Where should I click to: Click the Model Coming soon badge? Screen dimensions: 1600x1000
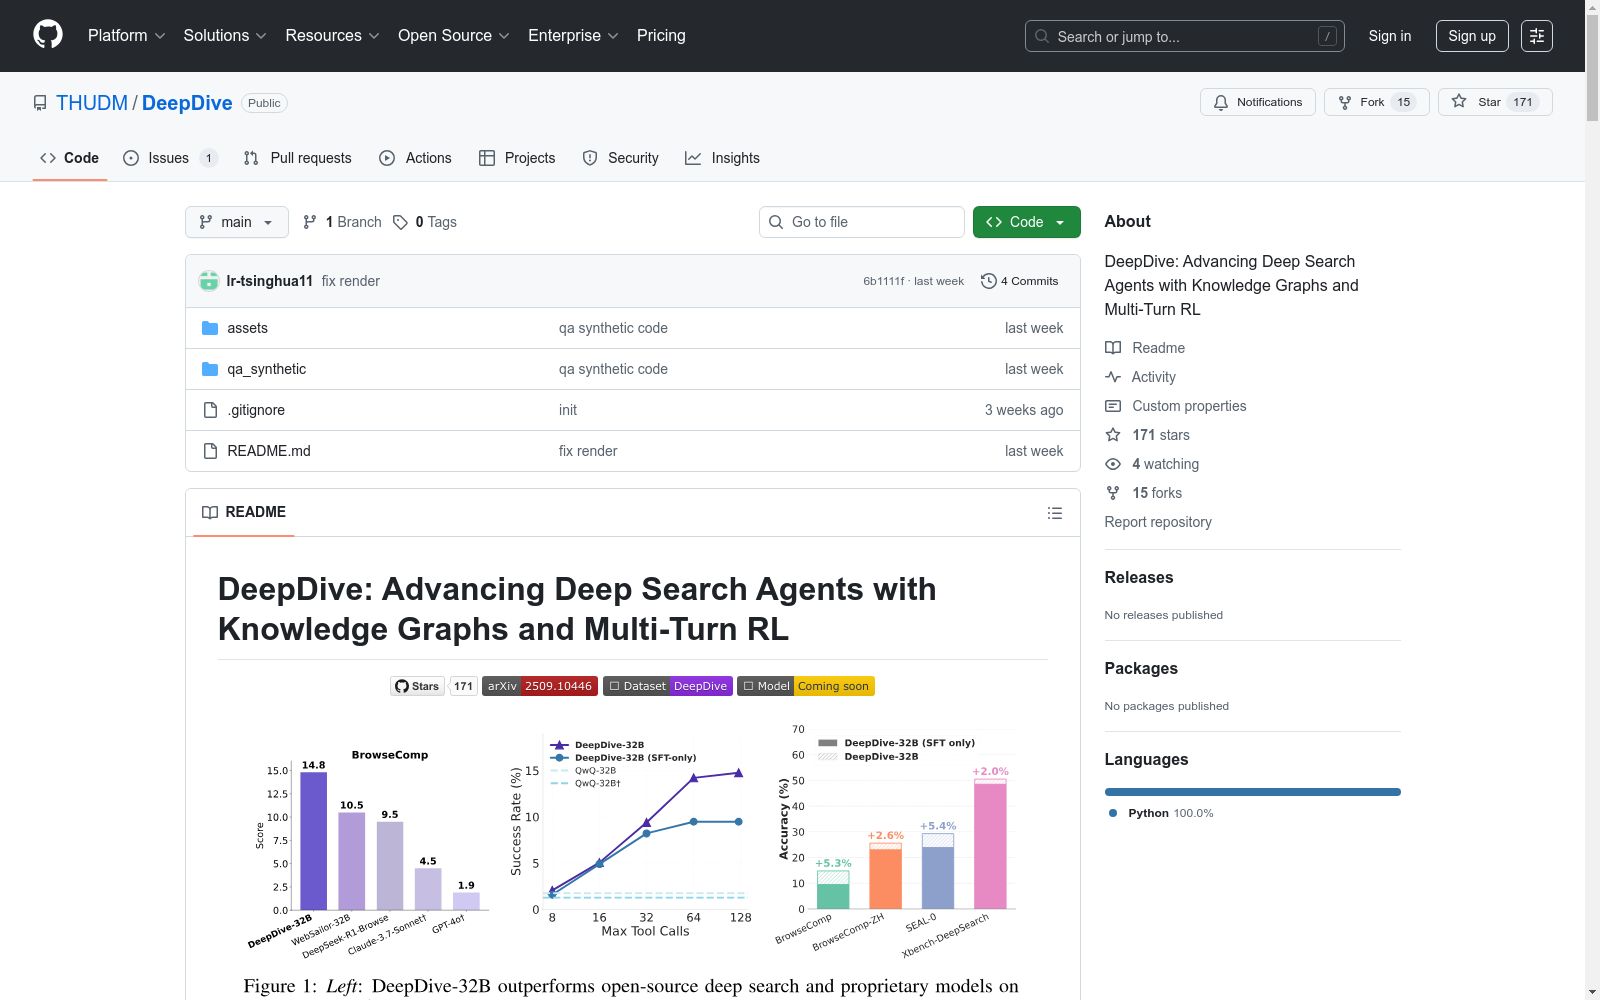tap(806, 686)
